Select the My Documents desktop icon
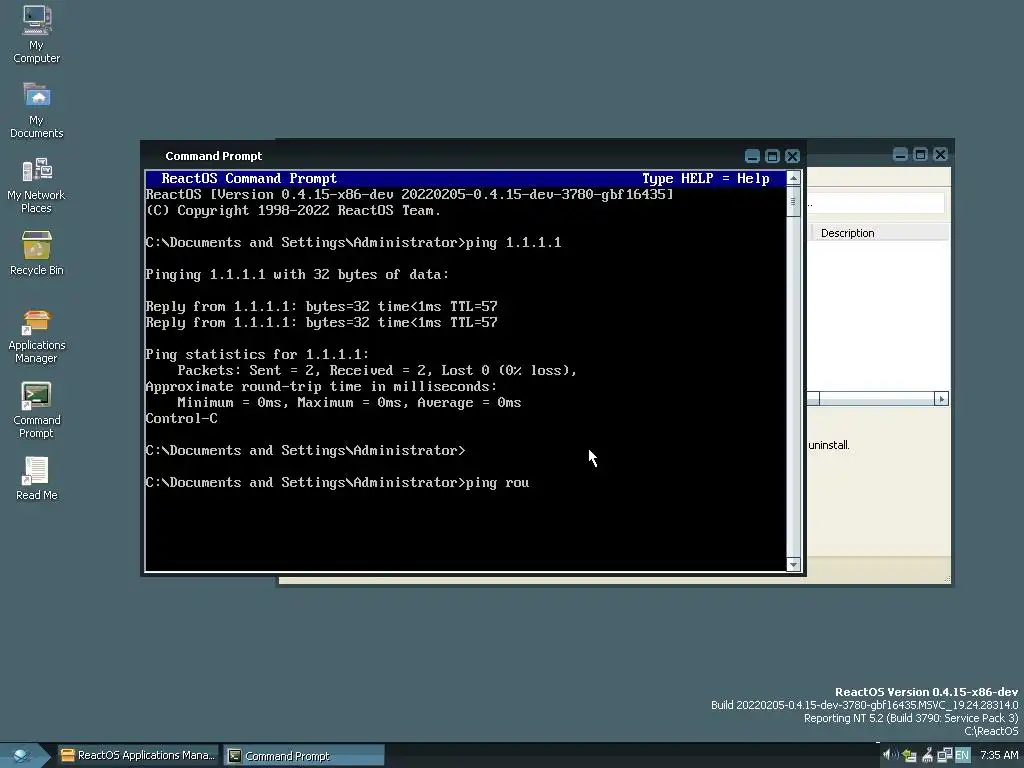 (x=37, y=110)
